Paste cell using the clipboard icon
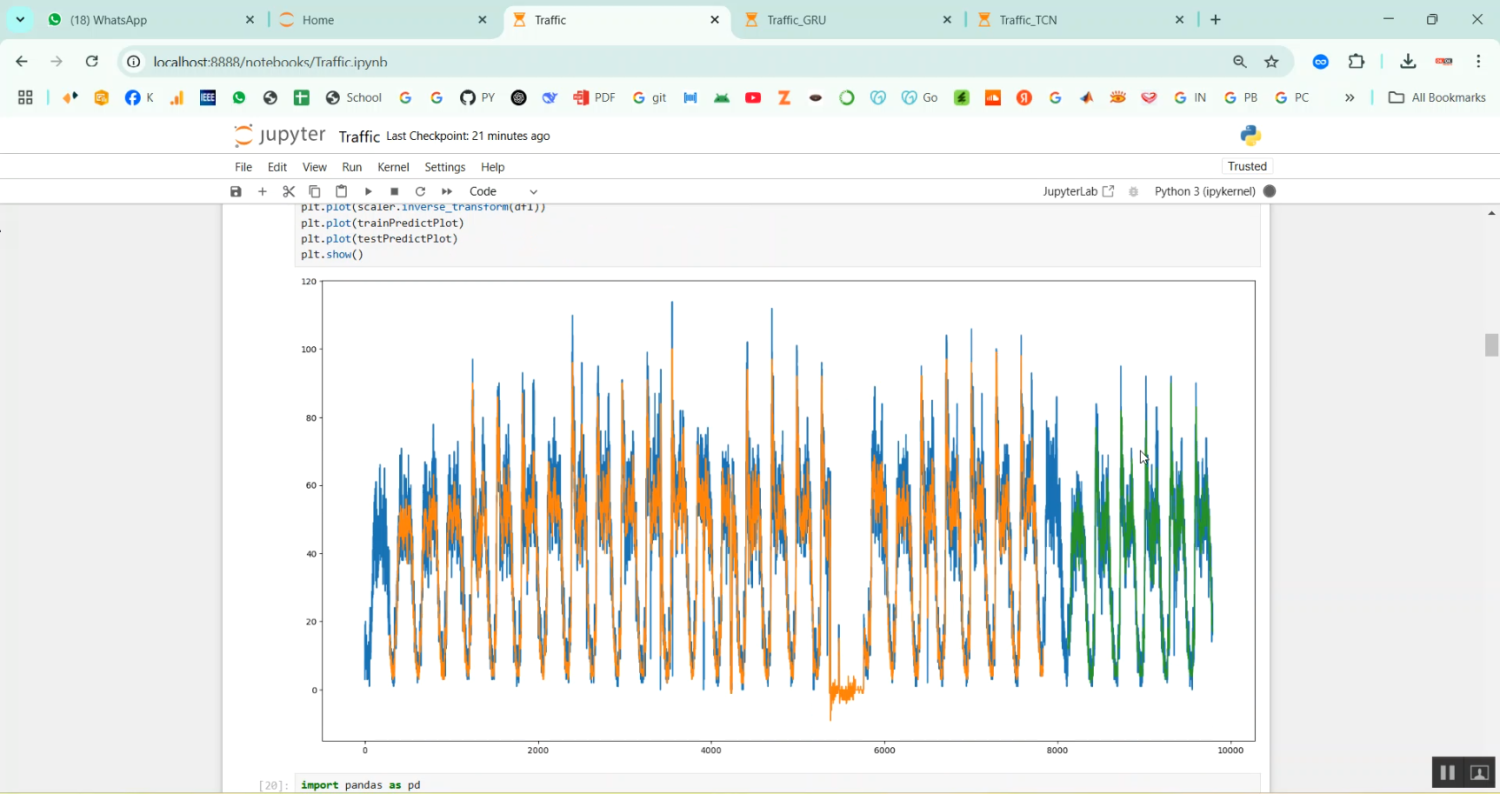Screen dimensions: 1500x794 coord(341,191)
